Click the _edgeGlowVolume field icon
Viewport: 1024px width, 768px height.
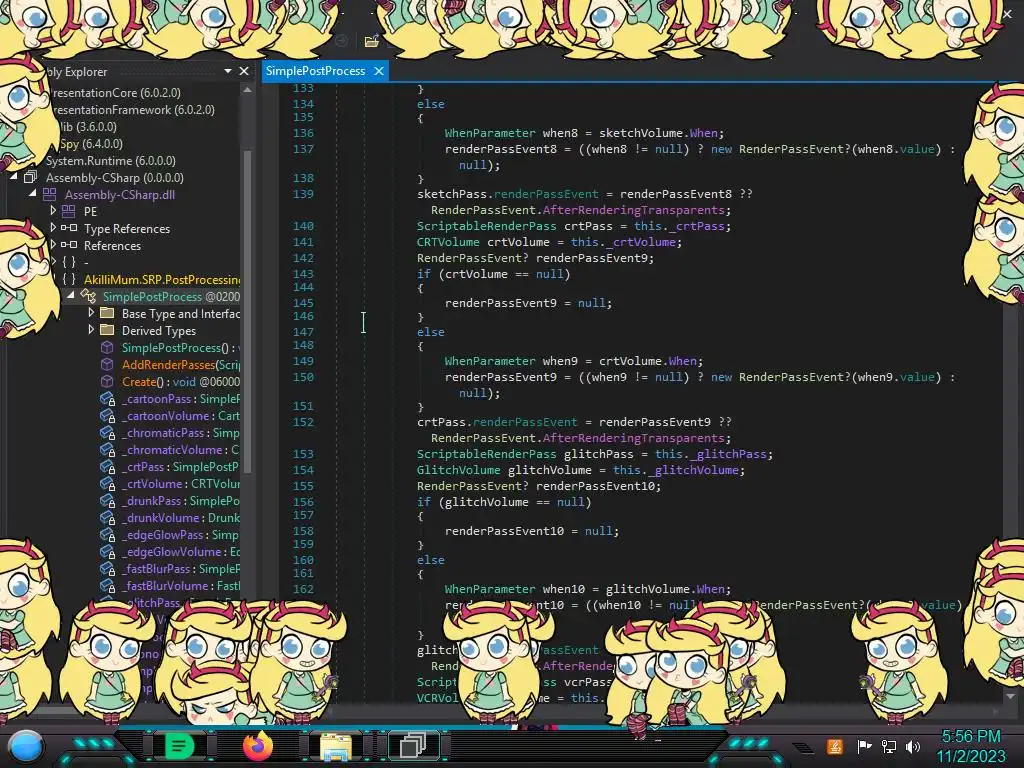pos(108,551)
